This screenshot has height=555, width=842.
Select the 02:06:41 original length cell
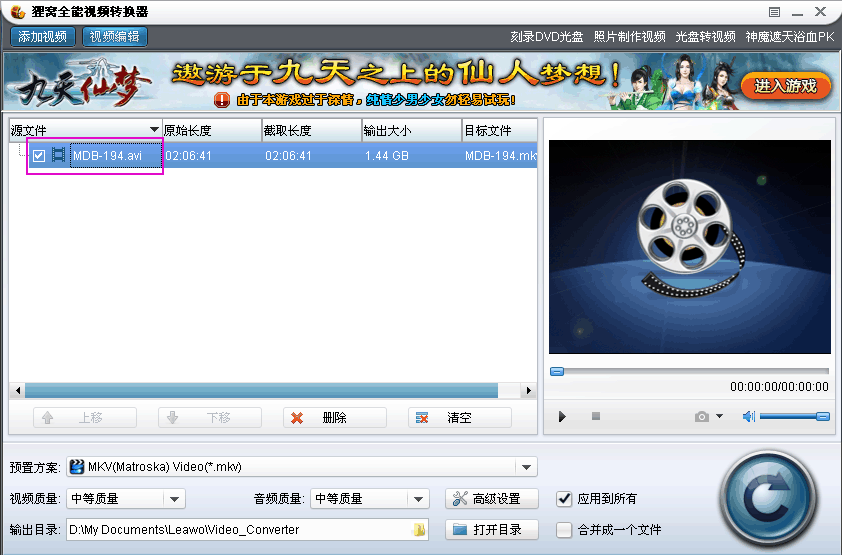188,156
